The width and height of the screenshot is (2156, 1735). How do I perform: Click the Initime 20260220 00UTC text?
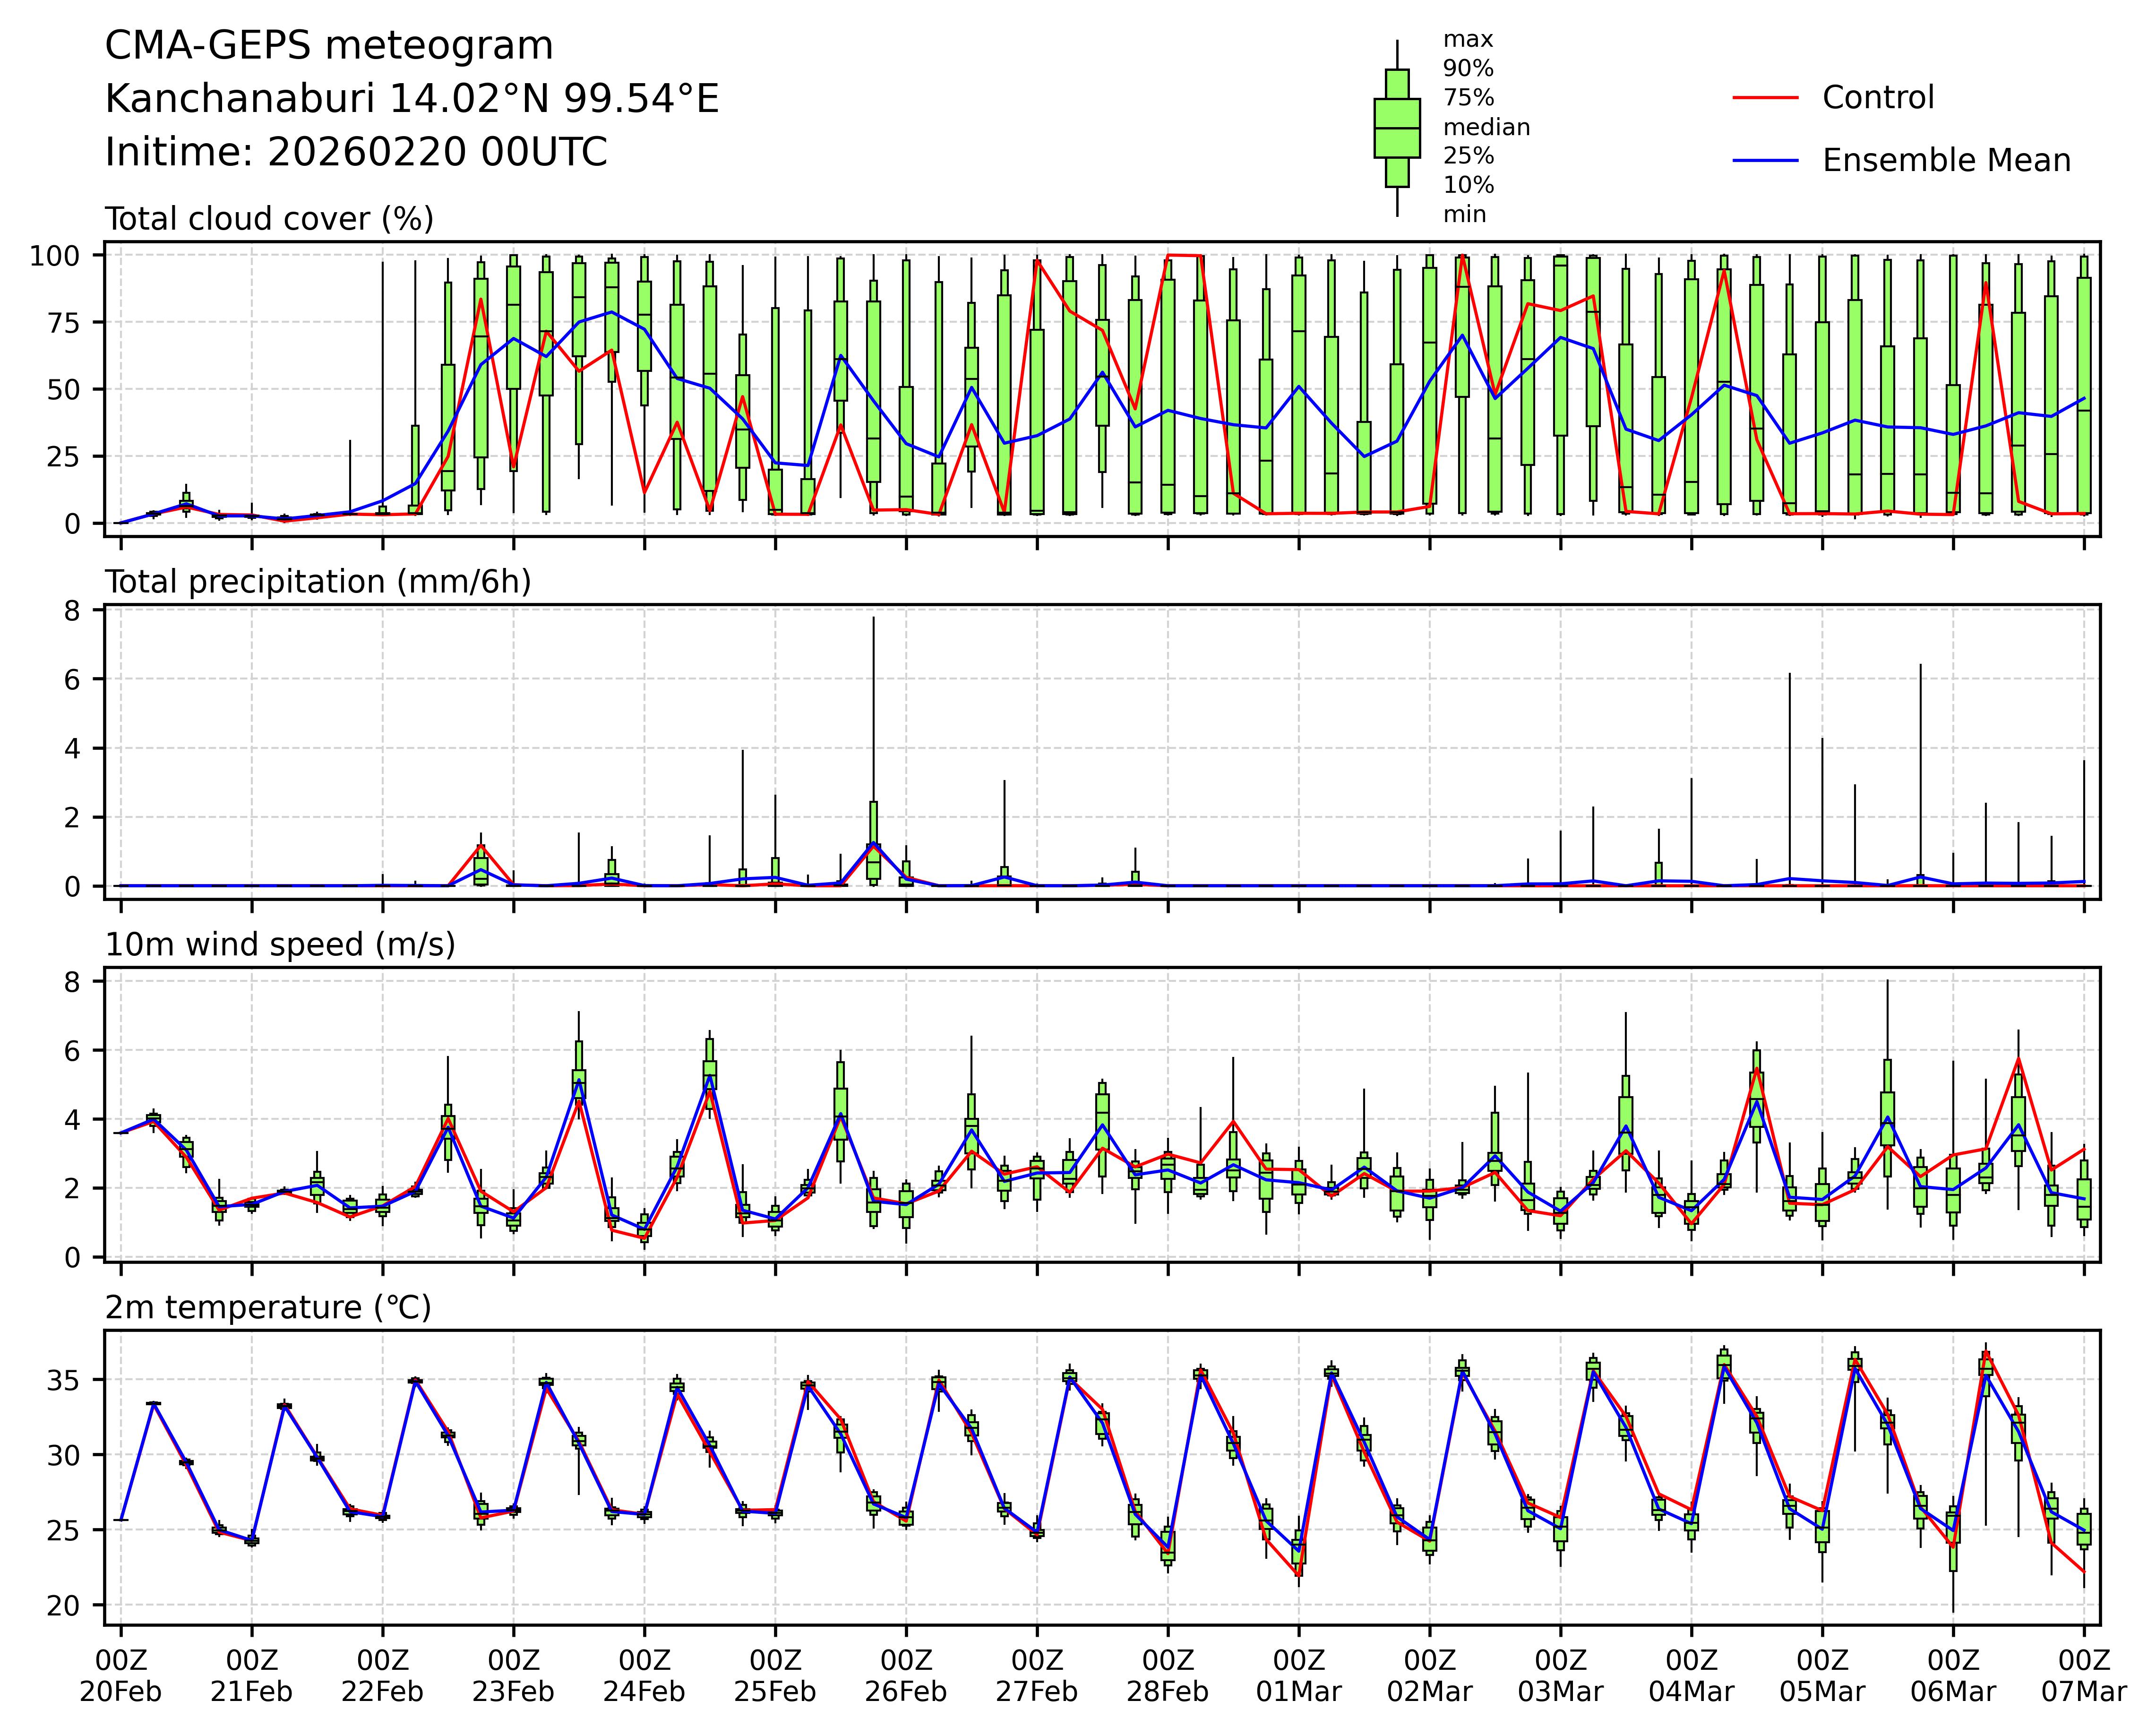(x=356, y=153)
